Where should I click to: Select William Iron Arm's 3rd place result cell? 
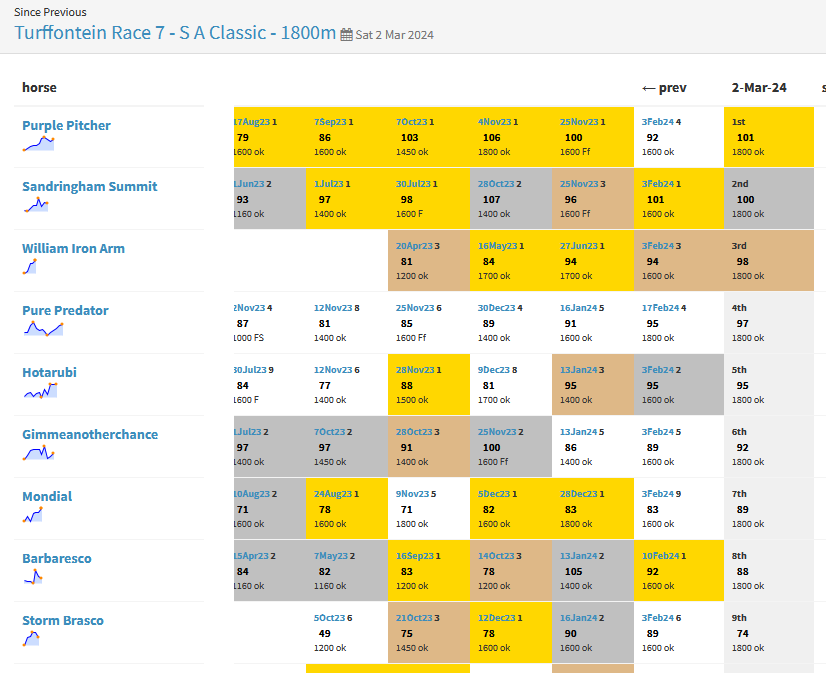pyautogui.click(x=768, y=261)
